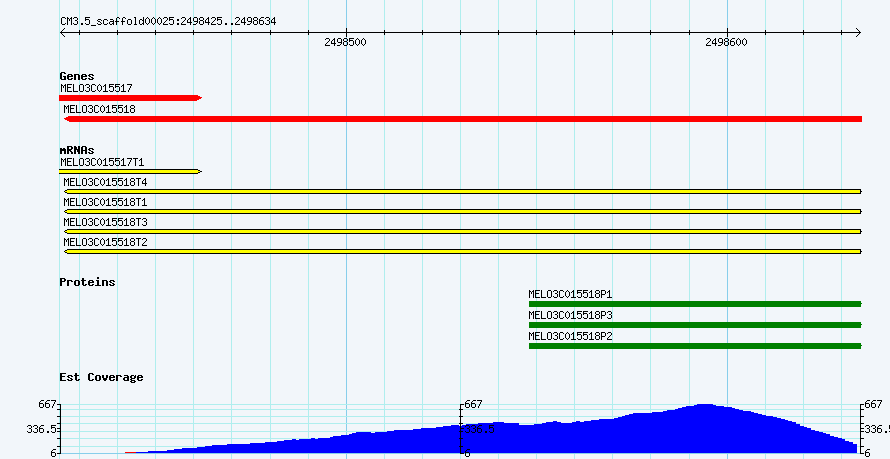
Task: Select the MELO3C015517 gene label
Action: [96, 88]
